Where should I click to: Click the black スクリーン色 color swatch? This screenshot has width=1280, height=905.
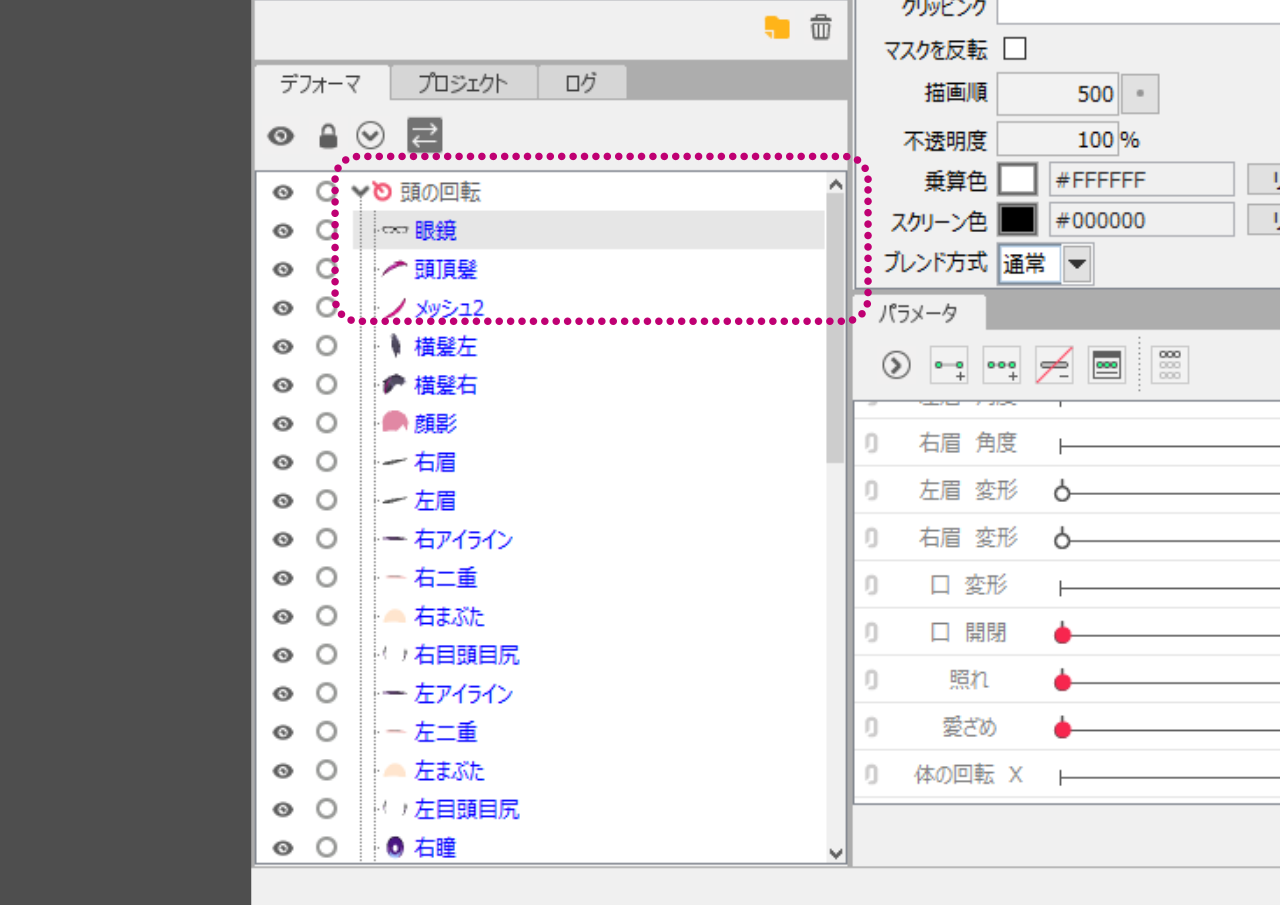pyautogui.click(x=1018, y=220)
